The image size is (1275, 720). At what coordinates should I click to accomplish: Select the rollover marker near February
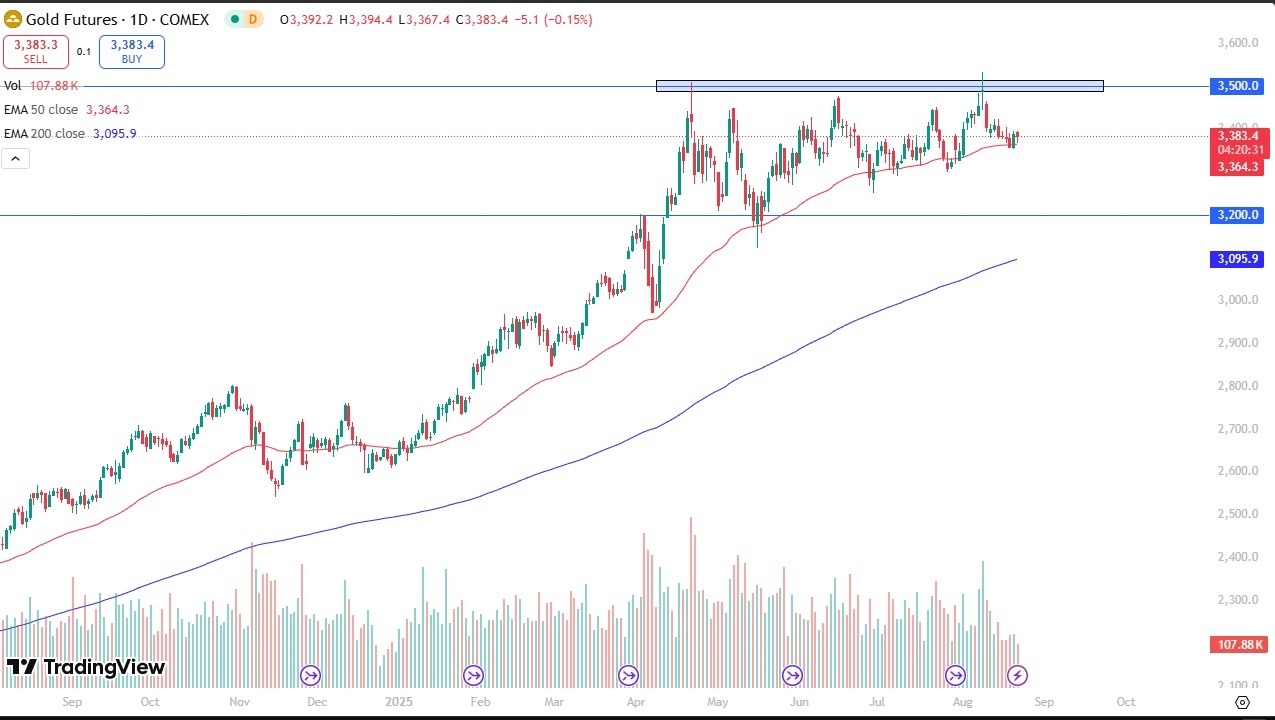pos(473,675)
